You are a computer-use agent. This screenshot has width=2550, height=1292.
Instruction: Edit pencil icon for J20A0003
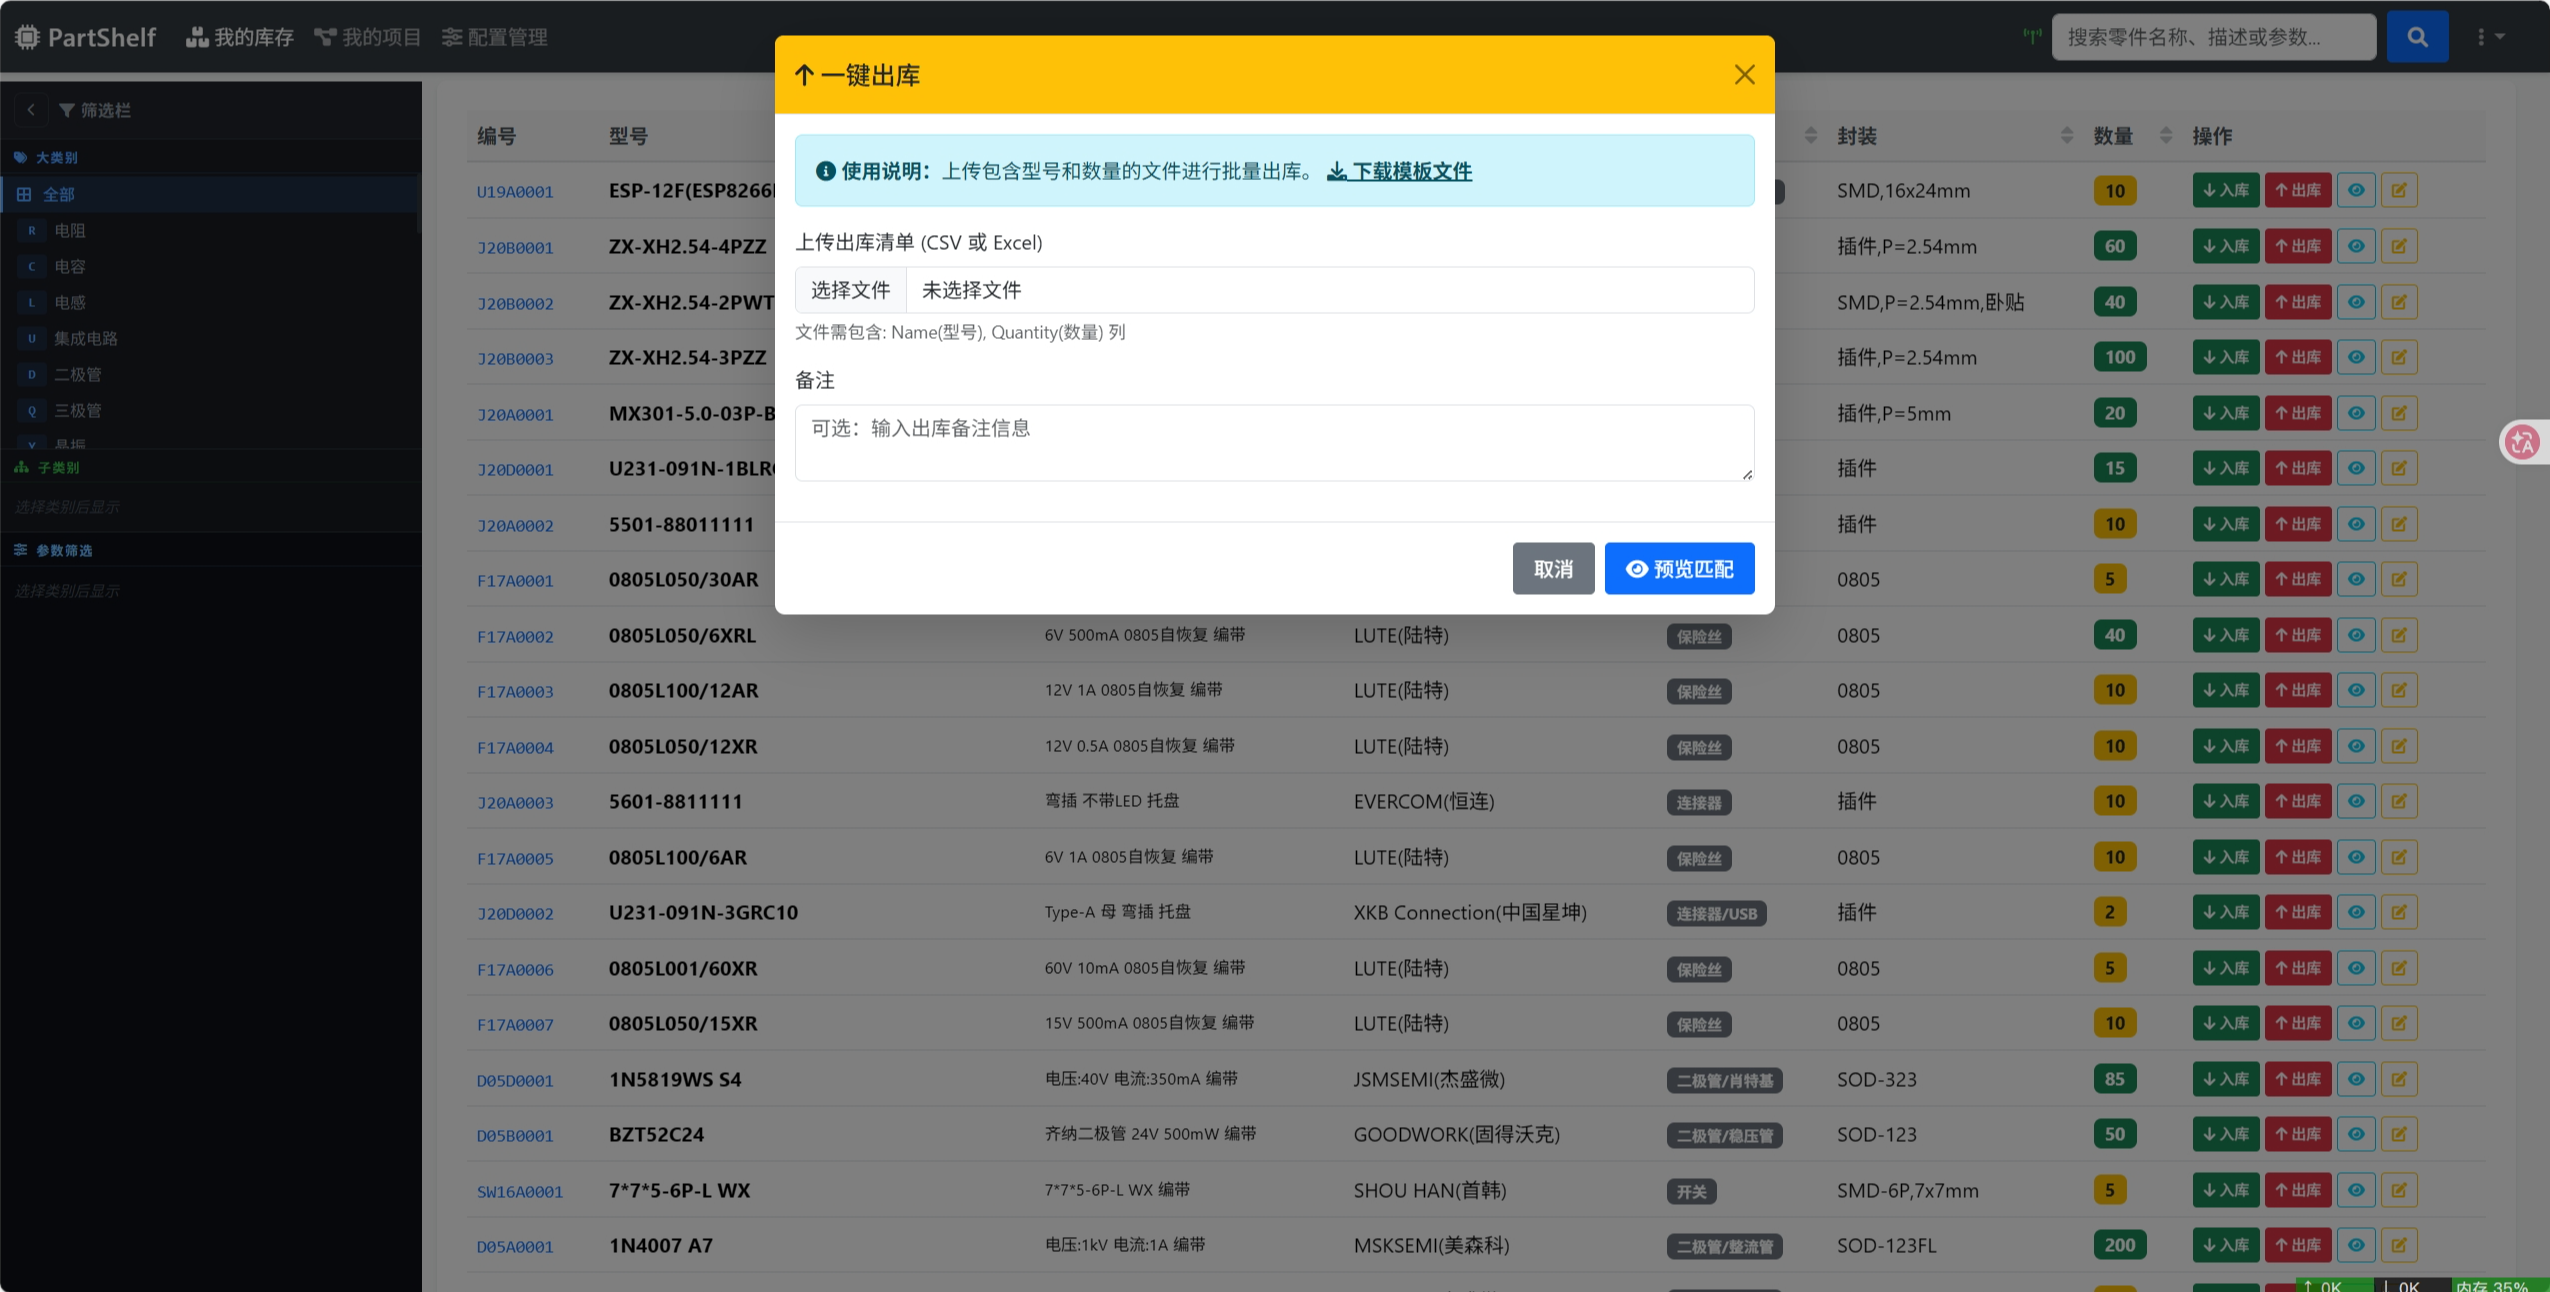click(2399, 801)
